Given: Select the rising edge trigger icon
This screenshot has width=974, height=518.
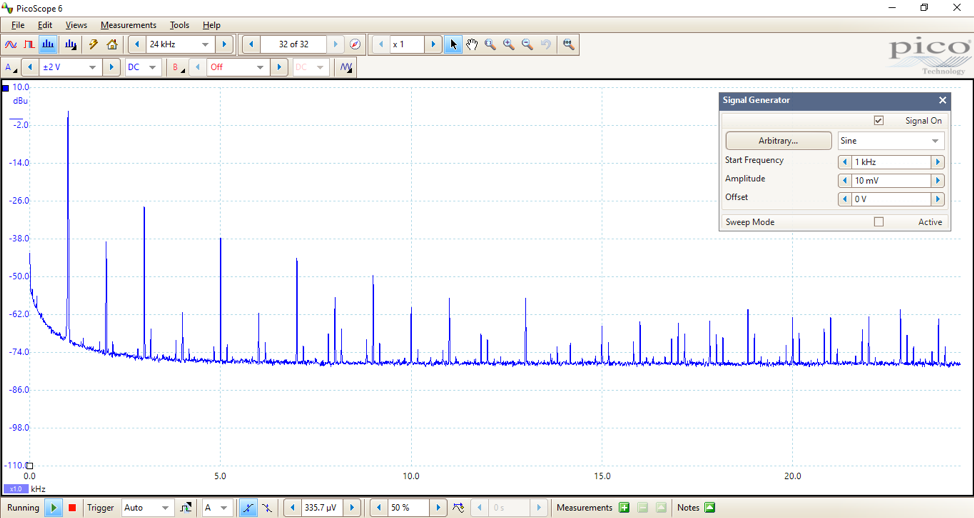Looking at the screenshot, I should click(248, 507).
